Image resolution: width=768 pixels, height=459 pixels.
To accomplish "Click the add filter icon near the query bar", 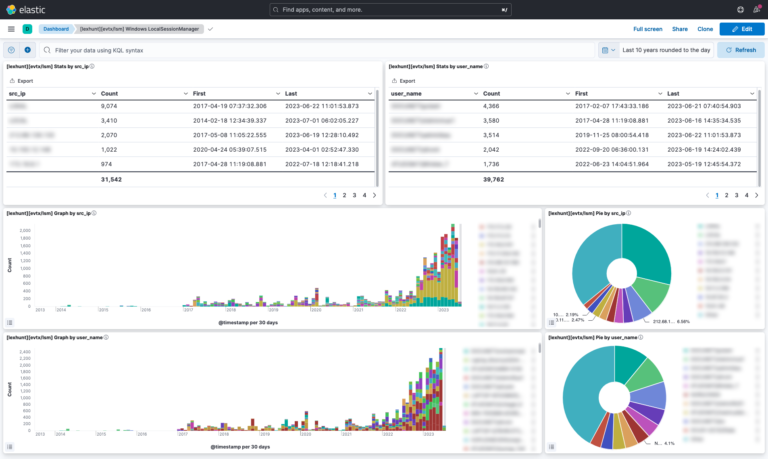I will point(27,49).
